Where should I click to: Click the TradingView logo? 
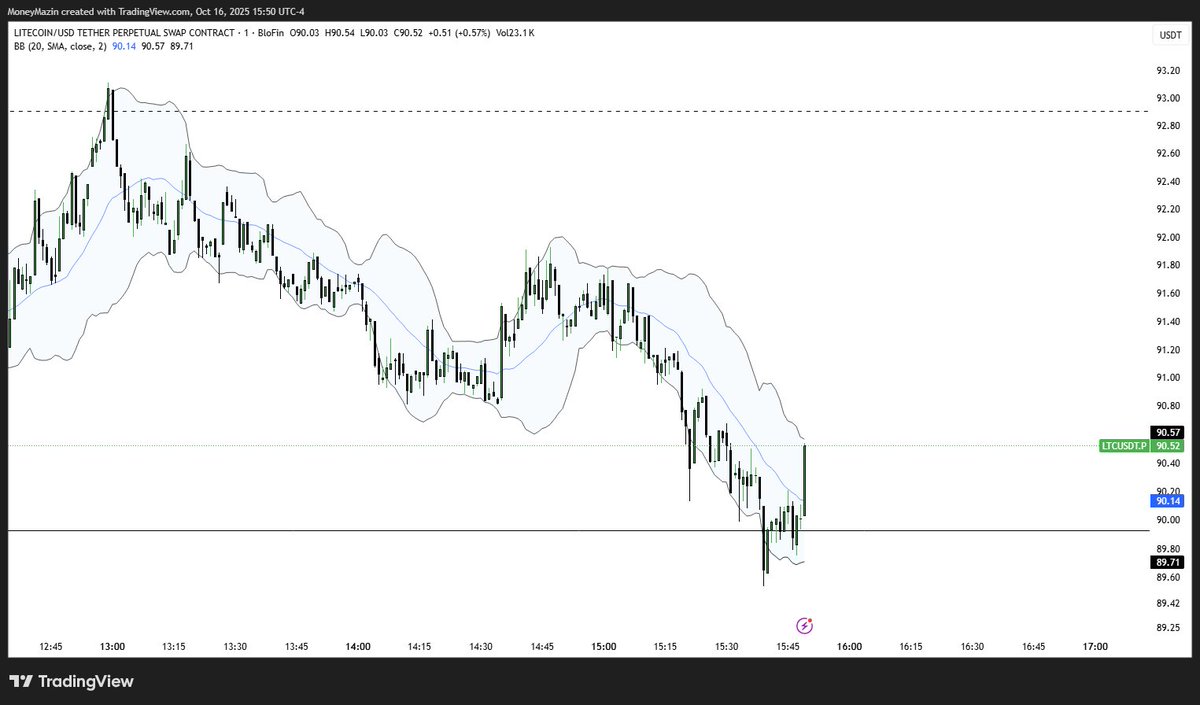[71, 682]
